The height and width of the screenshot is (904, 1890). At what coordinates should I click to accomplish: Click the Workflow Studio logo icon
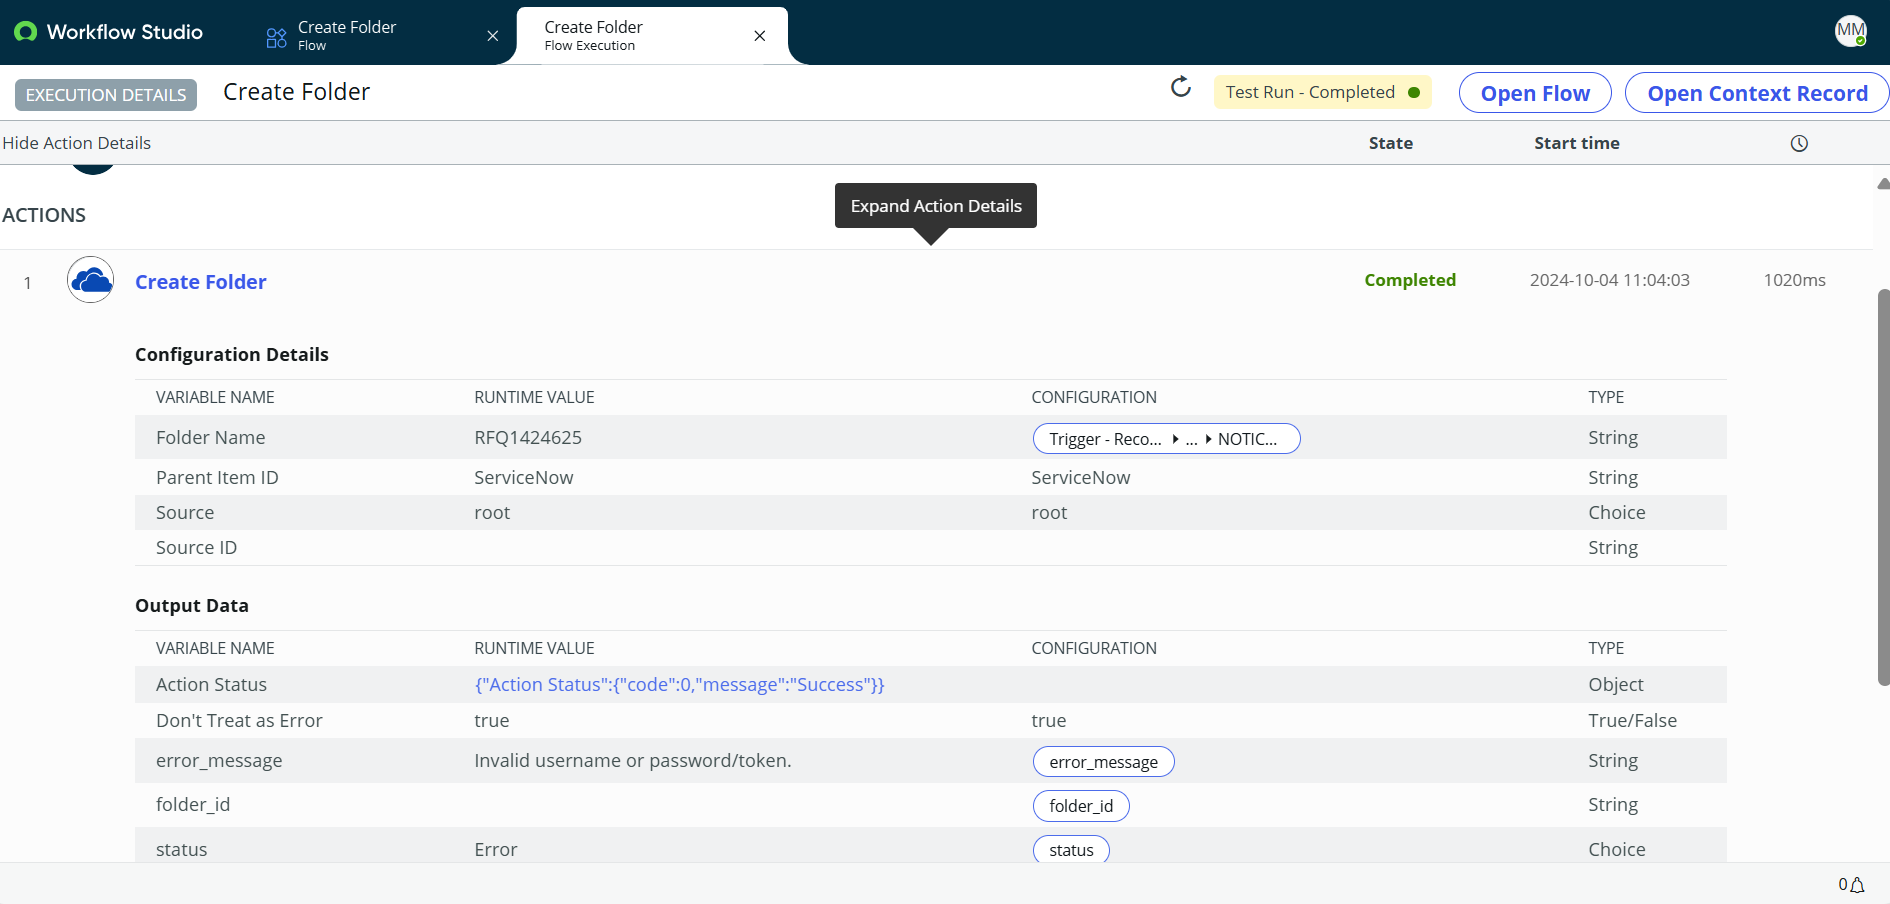25,31
